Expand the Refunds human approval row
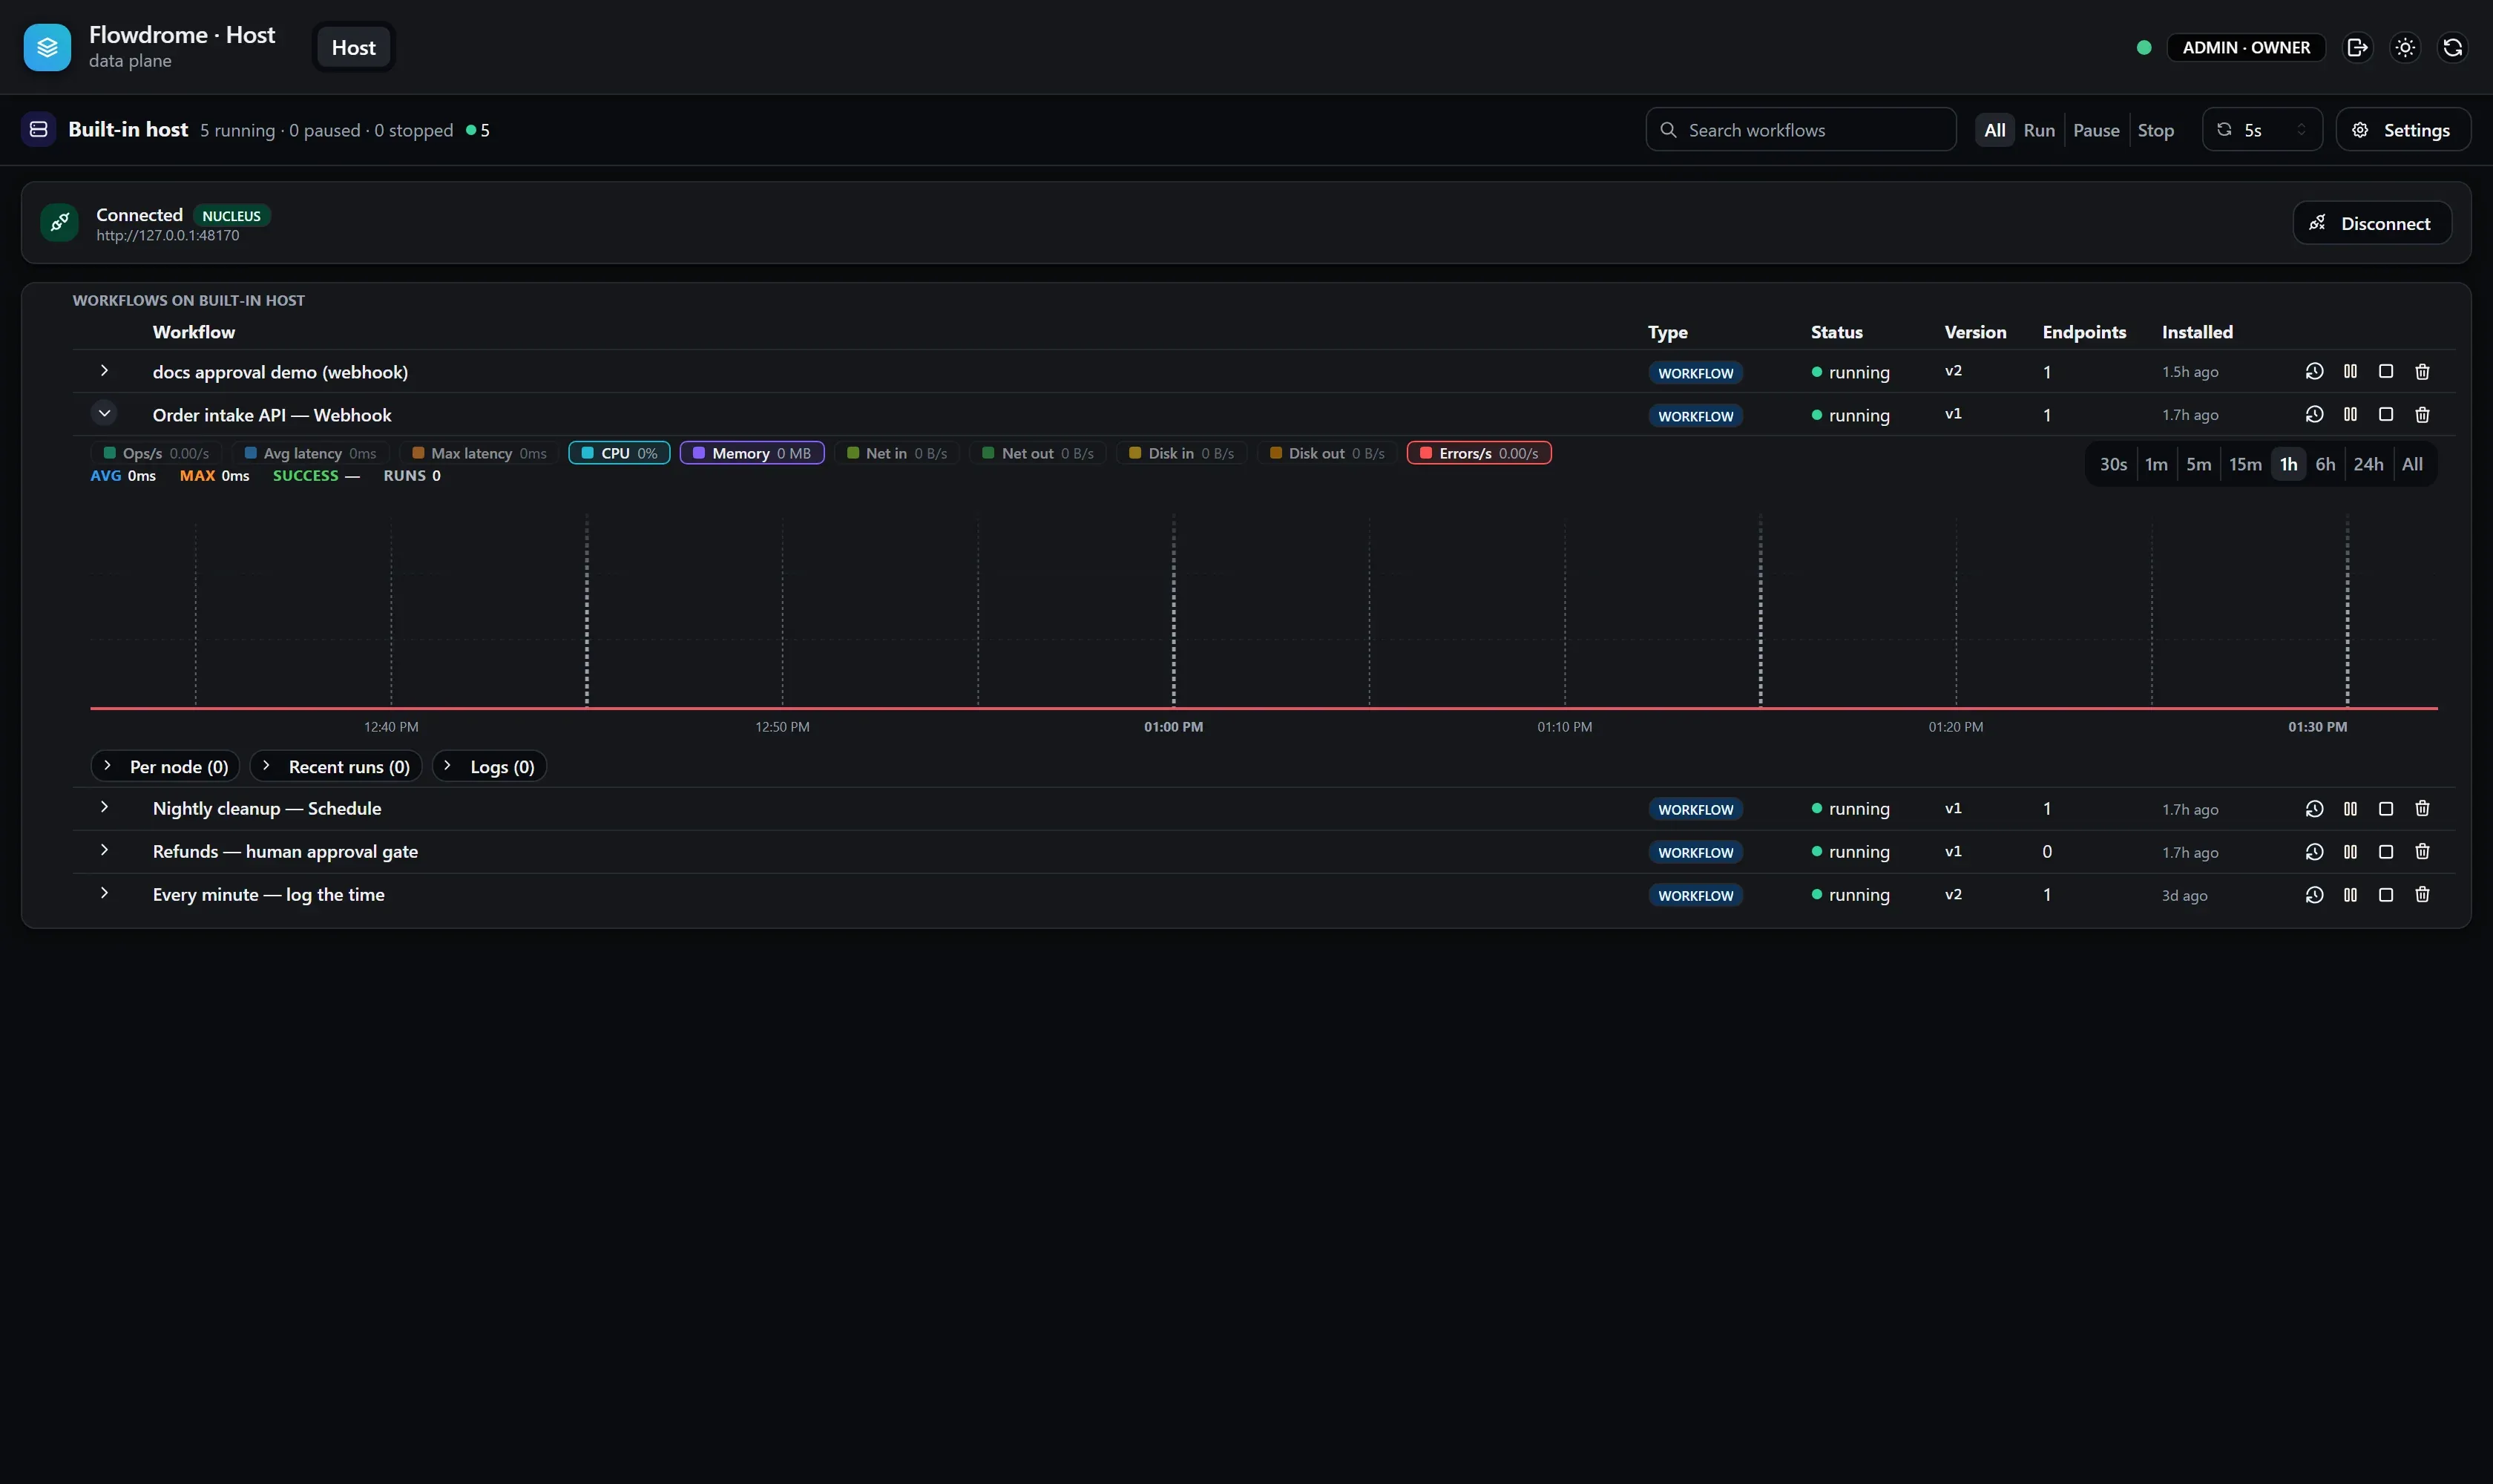Screen dimensions: 2493x1484 tap(104, 849)
